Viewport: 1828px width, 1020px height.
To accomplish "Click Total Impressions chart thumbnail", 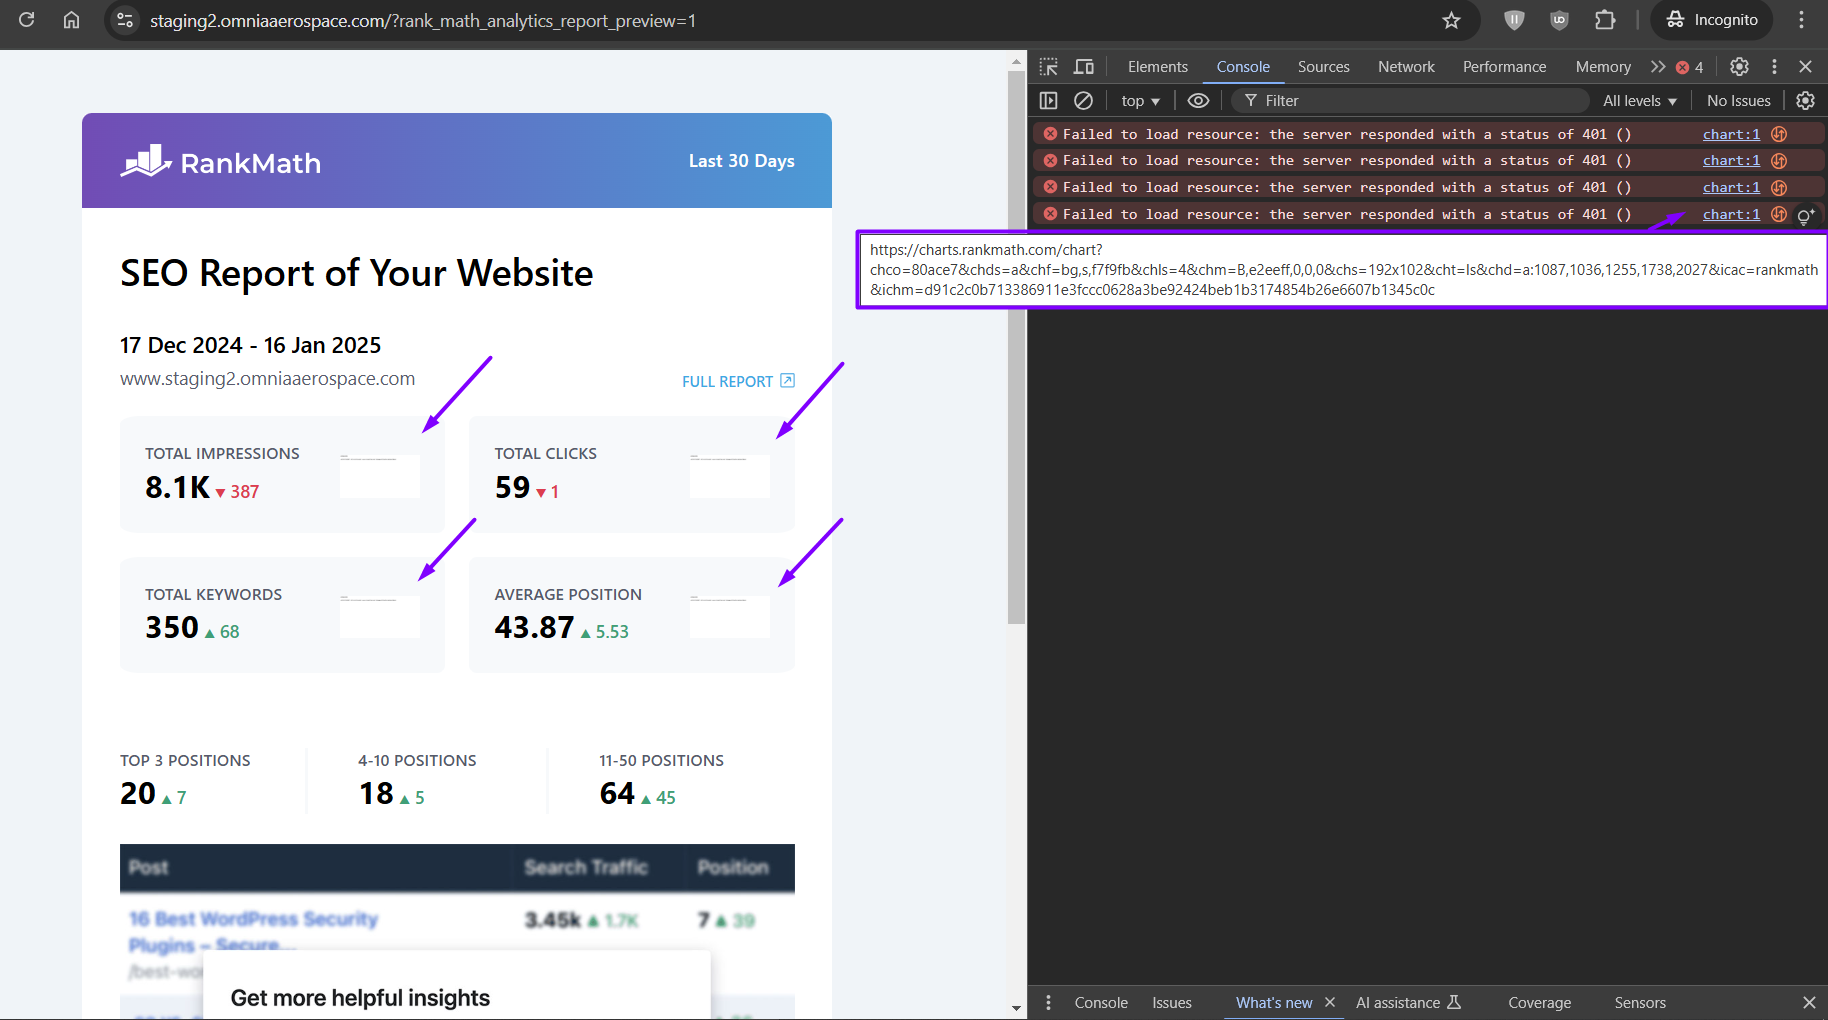I will pos(380,475).
